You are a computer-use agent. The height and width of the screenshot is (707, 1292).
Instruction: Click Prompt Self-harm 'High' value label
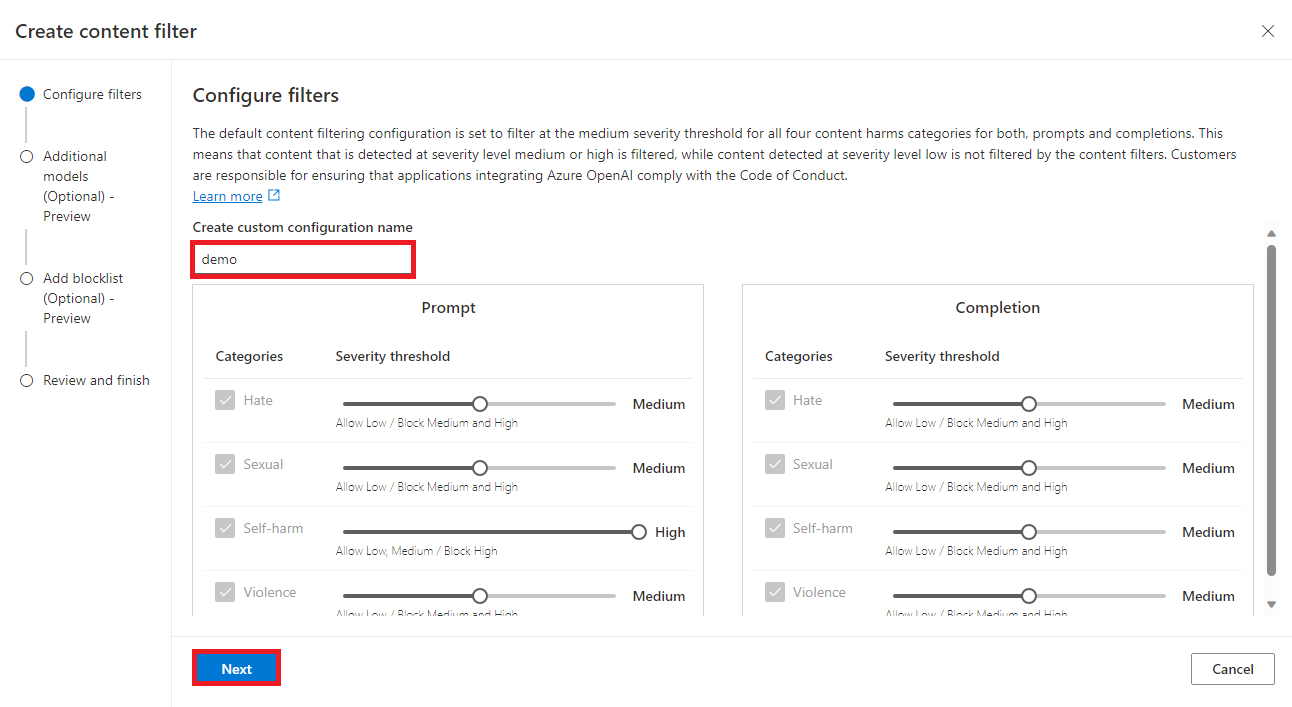670,532
